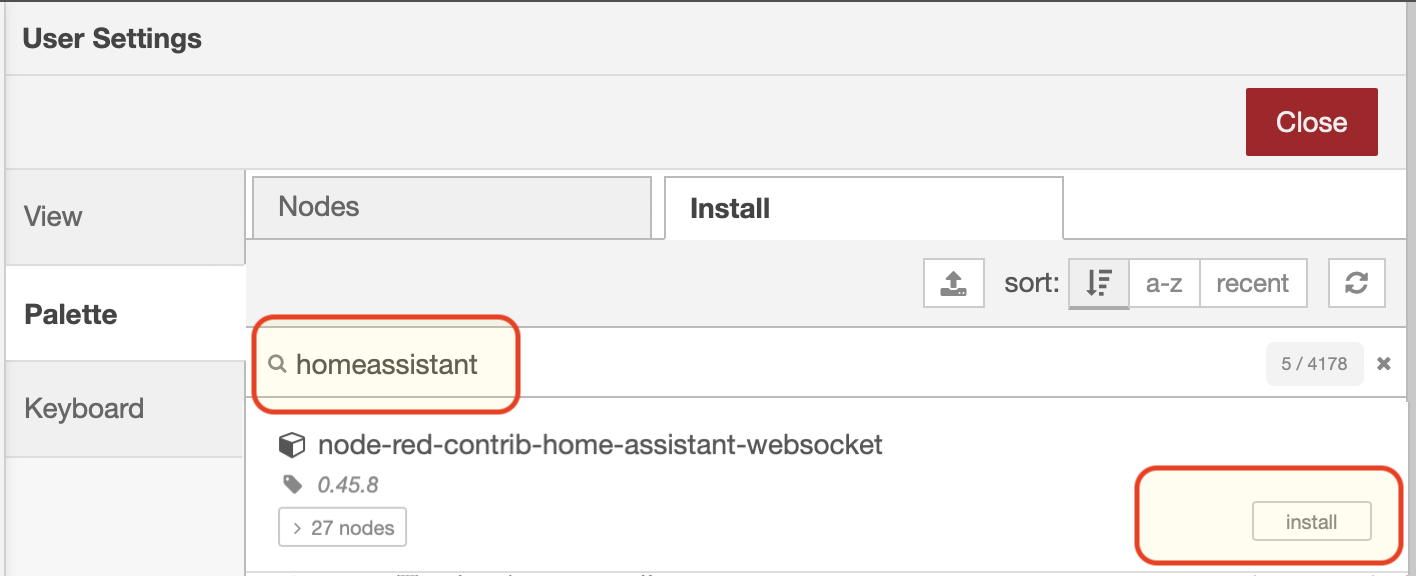Open node-red-contrib-home-assistant-websocket module link
1416x576 pixels.
(600, 445)
